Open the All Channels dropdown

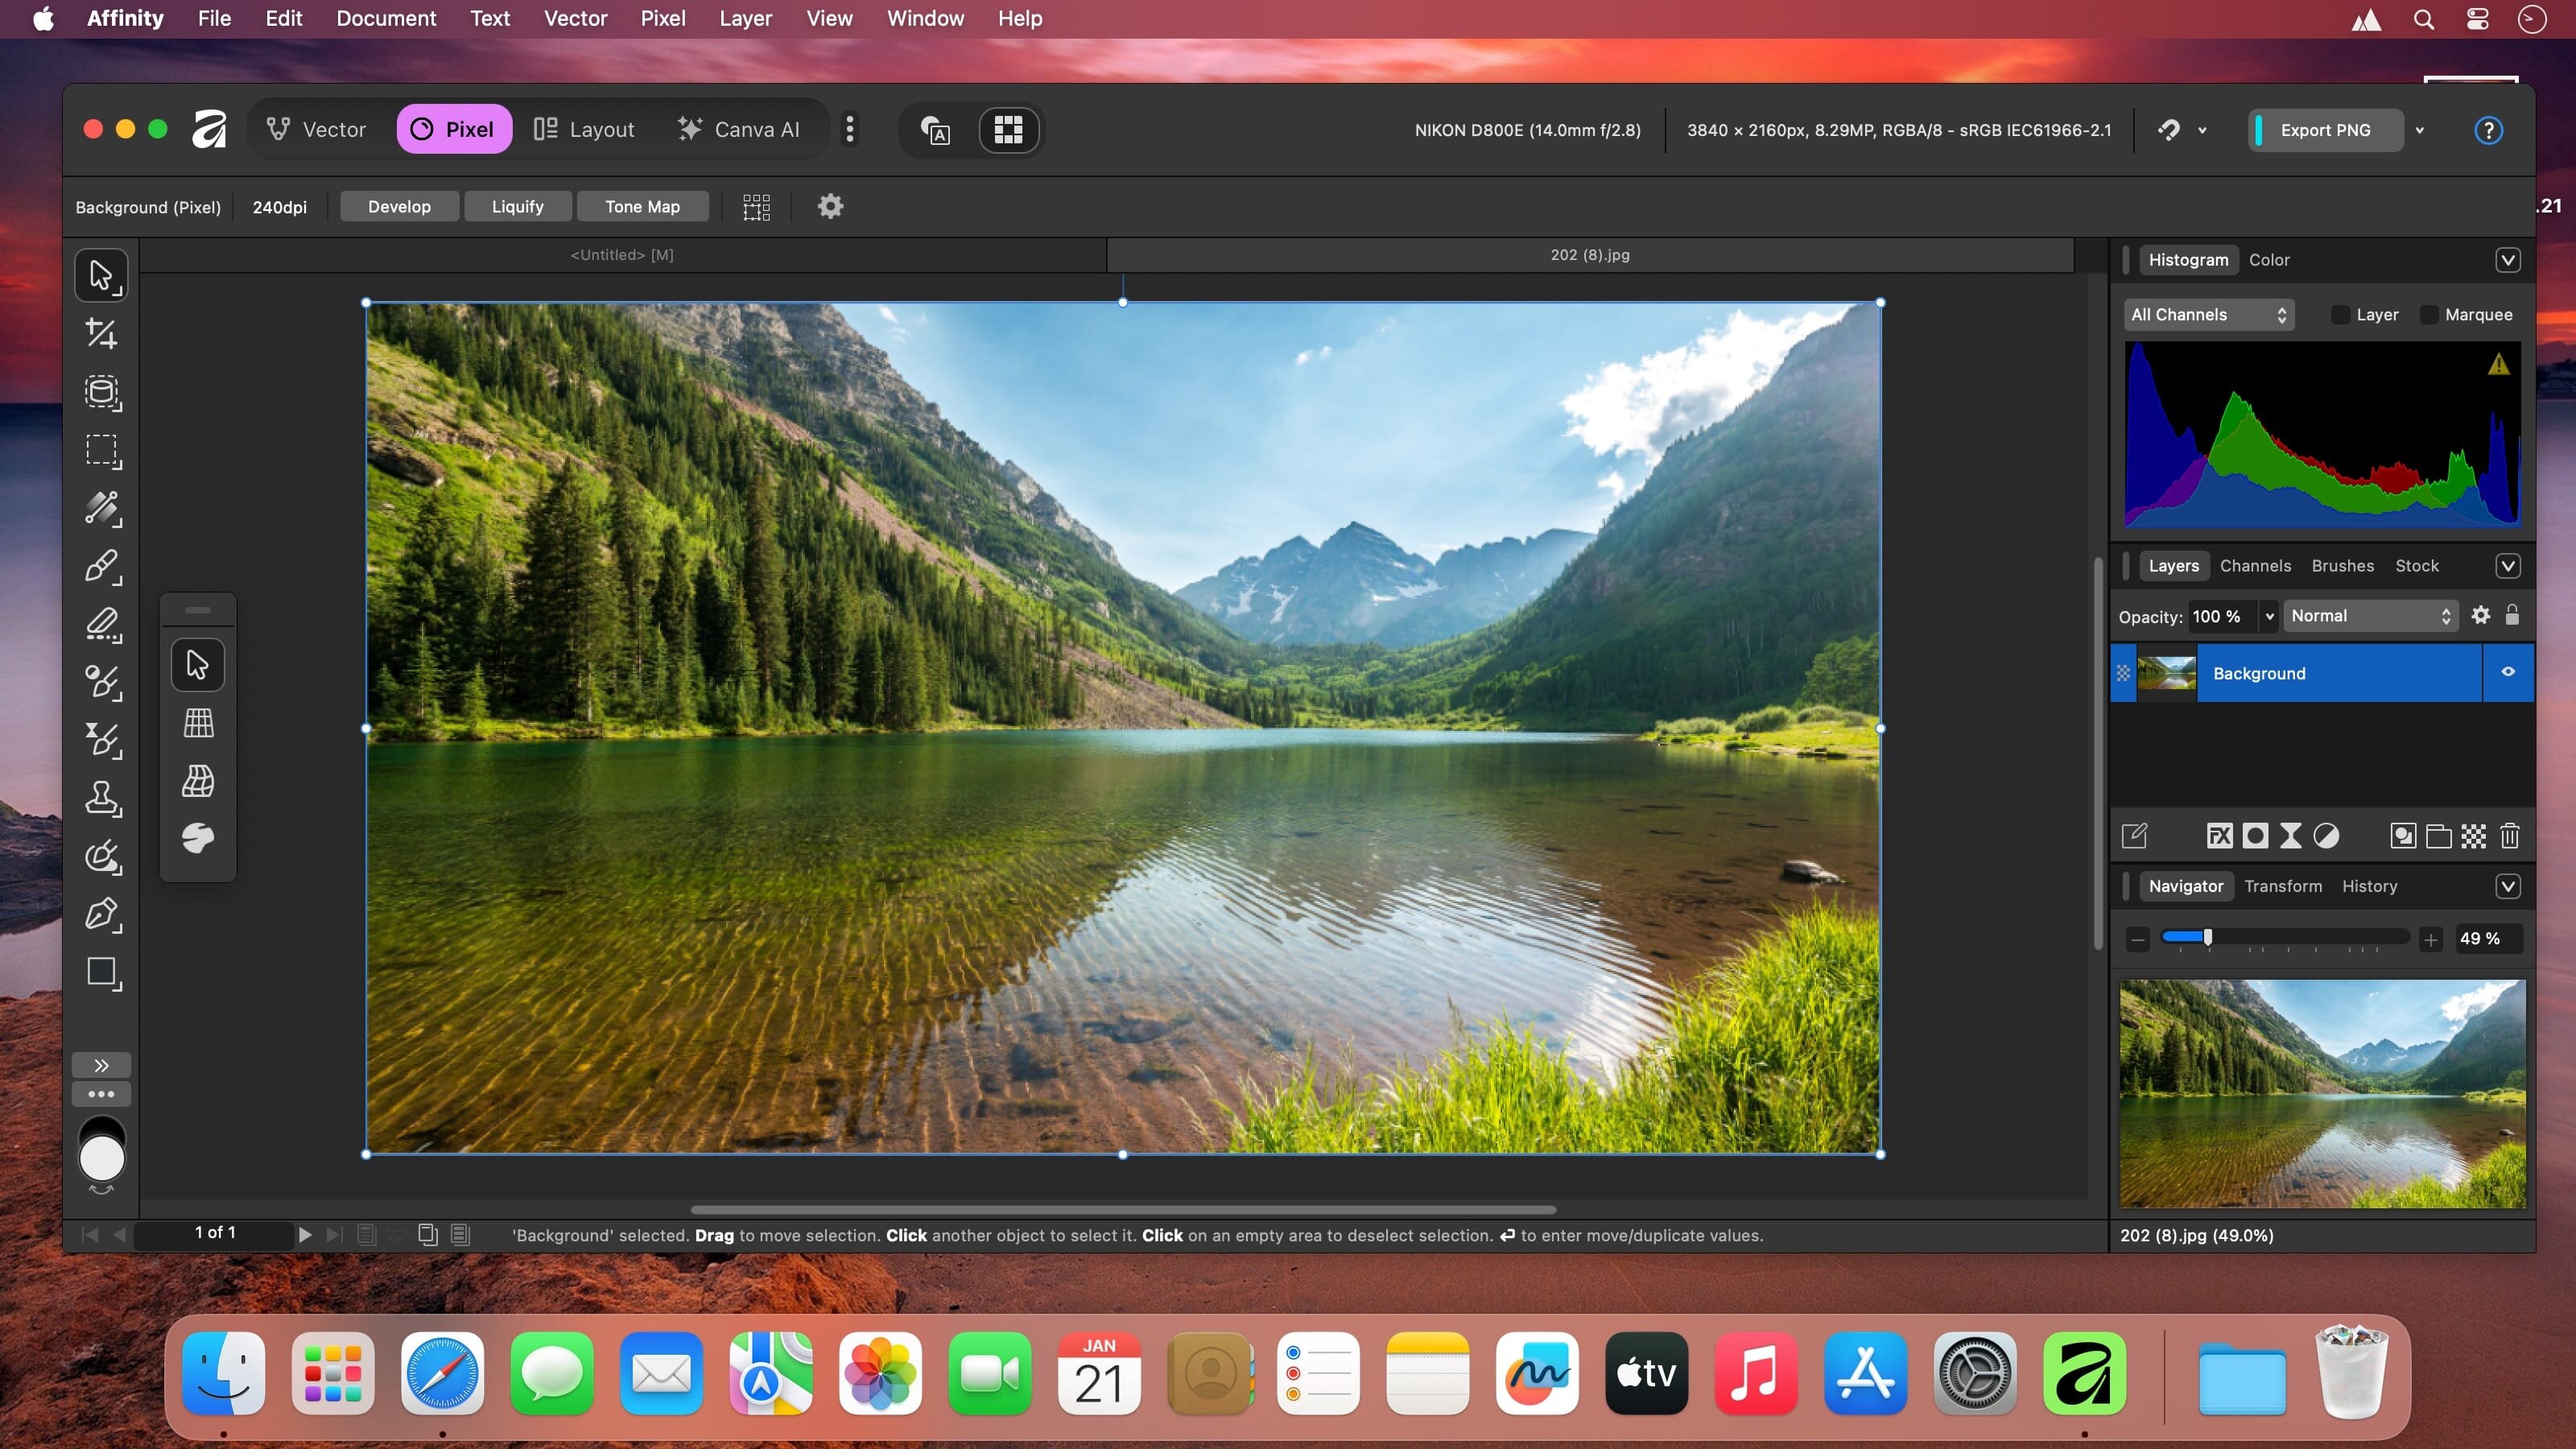tap(2208, 315)
